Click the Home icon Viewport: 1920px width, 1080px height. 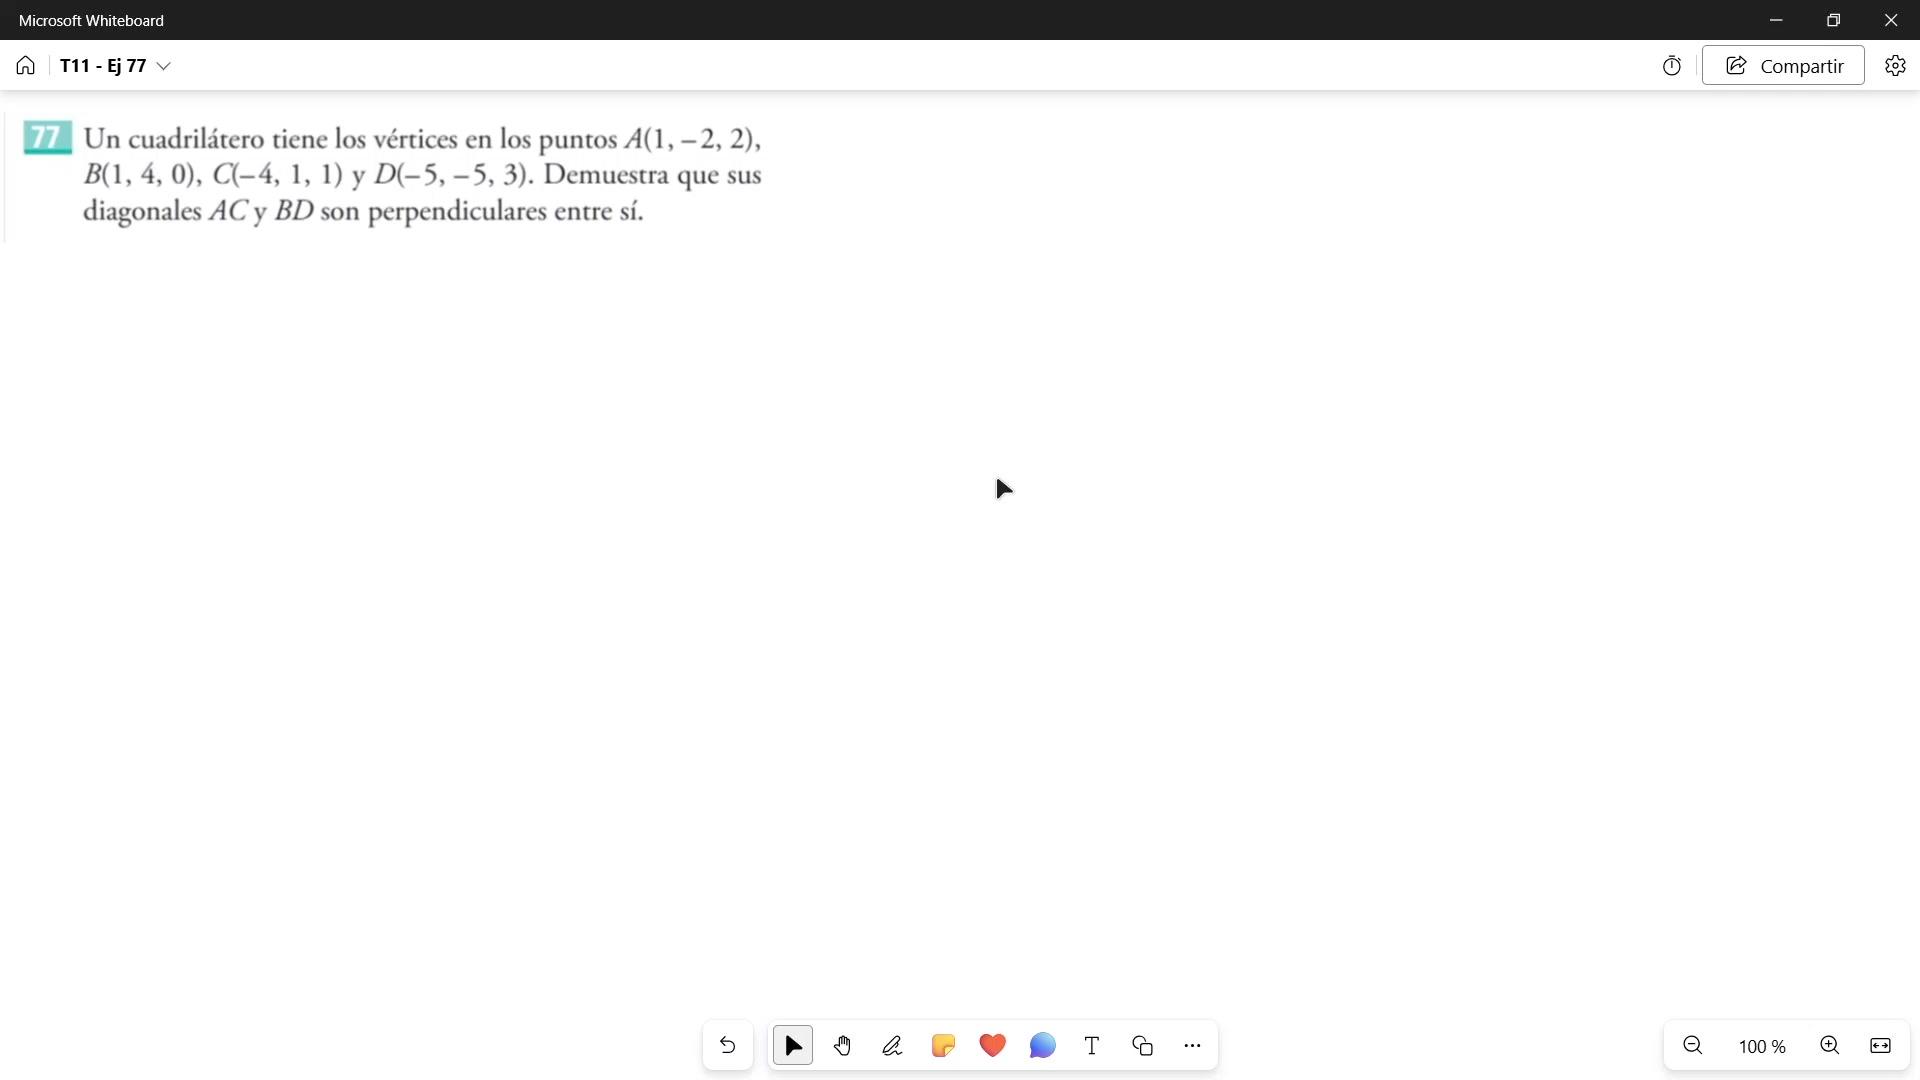coord(26,66)
